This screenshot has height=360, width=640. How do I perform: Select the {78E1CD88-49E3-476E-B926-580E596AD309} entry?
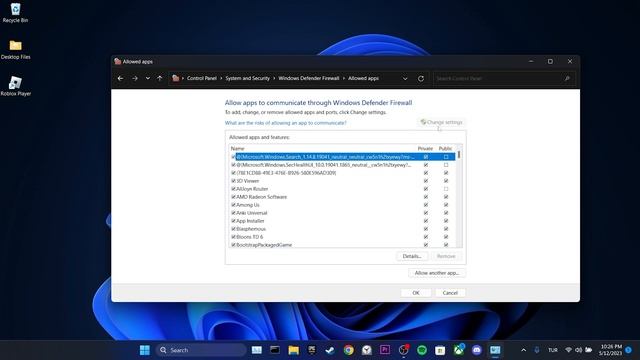(x=343, y=173)
